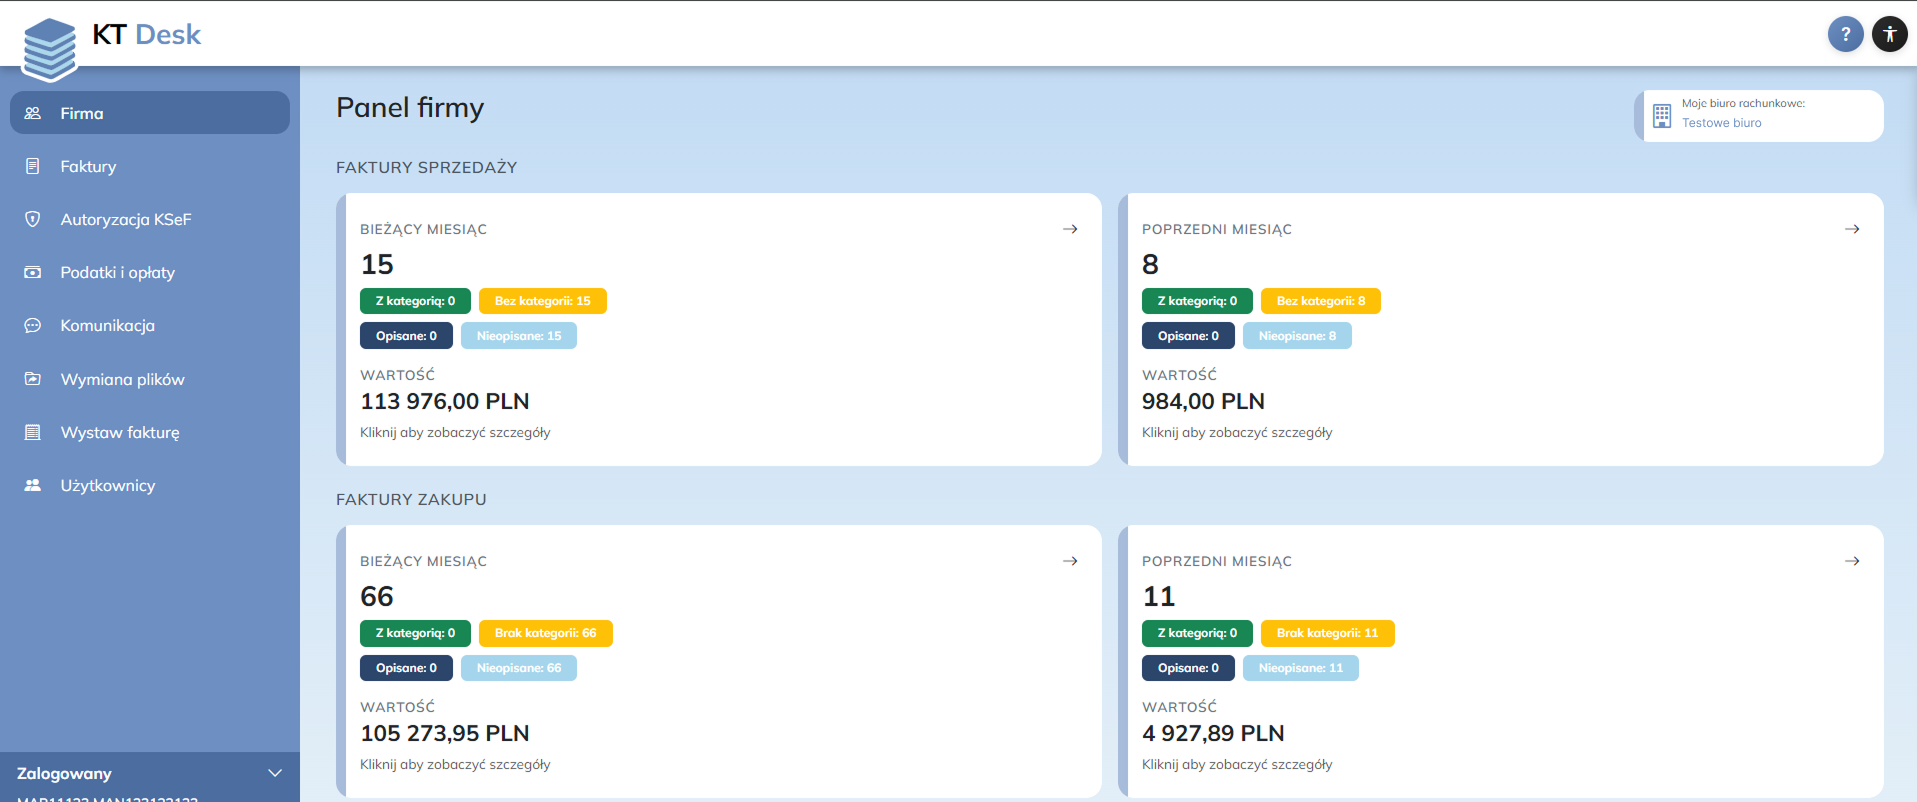Click the FAKTURY SPRZEDAŻY section label
This screenshot has height=802, width=1917.
click(427, 167)
